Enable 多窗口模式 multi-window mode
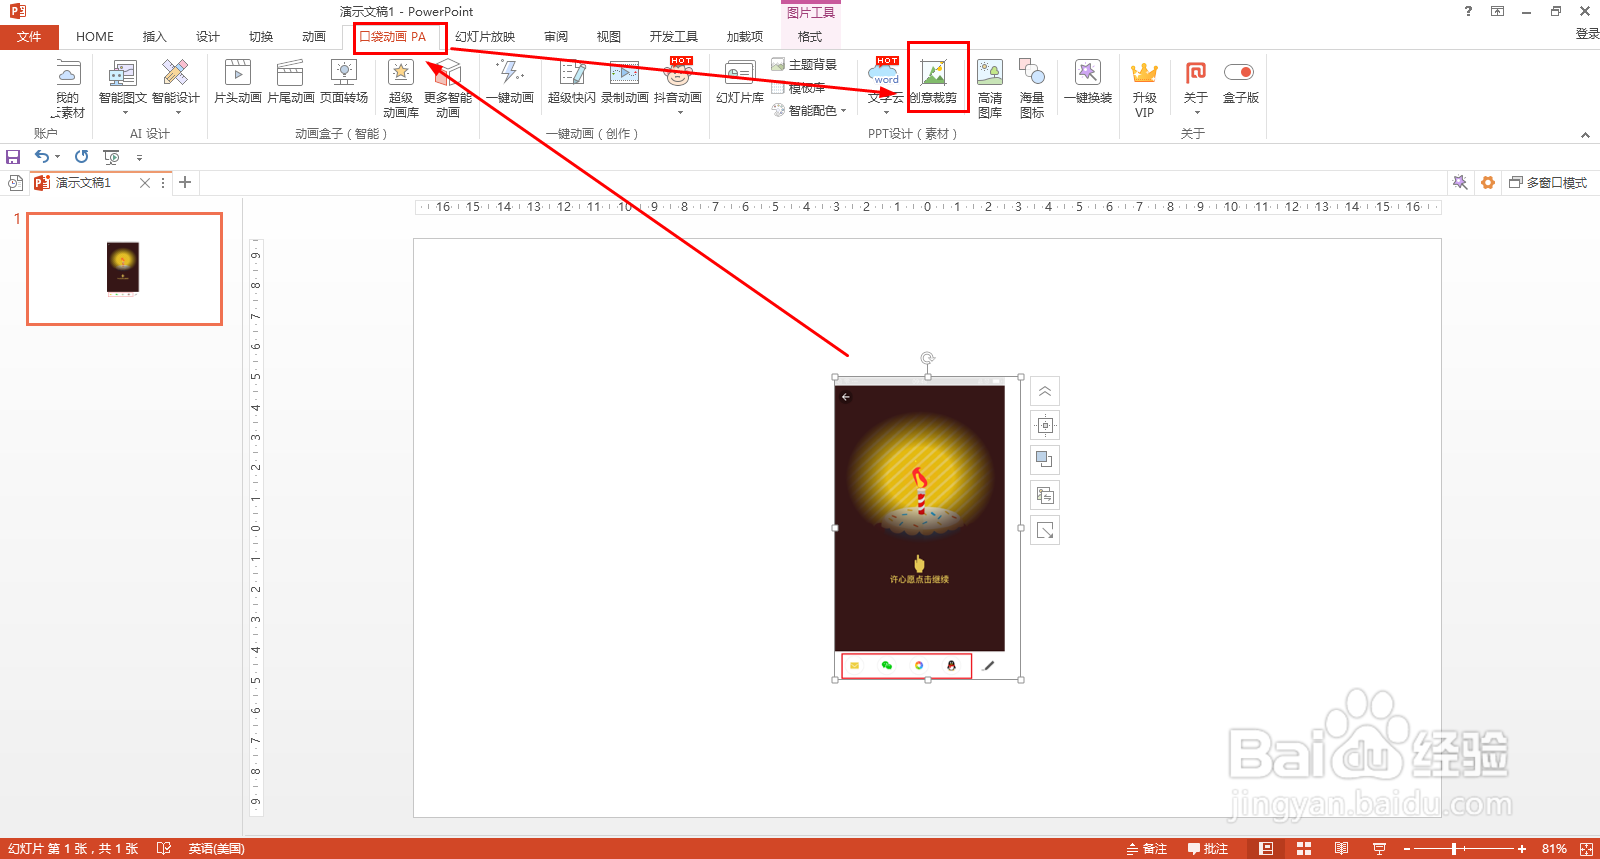 1548,183
